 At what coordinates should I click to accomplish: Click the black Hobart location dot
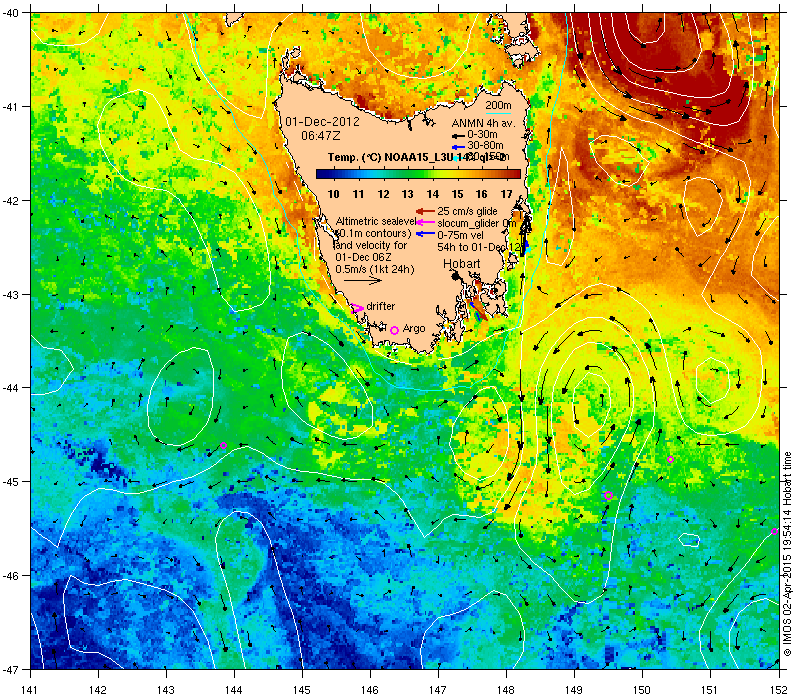(456, 276)
